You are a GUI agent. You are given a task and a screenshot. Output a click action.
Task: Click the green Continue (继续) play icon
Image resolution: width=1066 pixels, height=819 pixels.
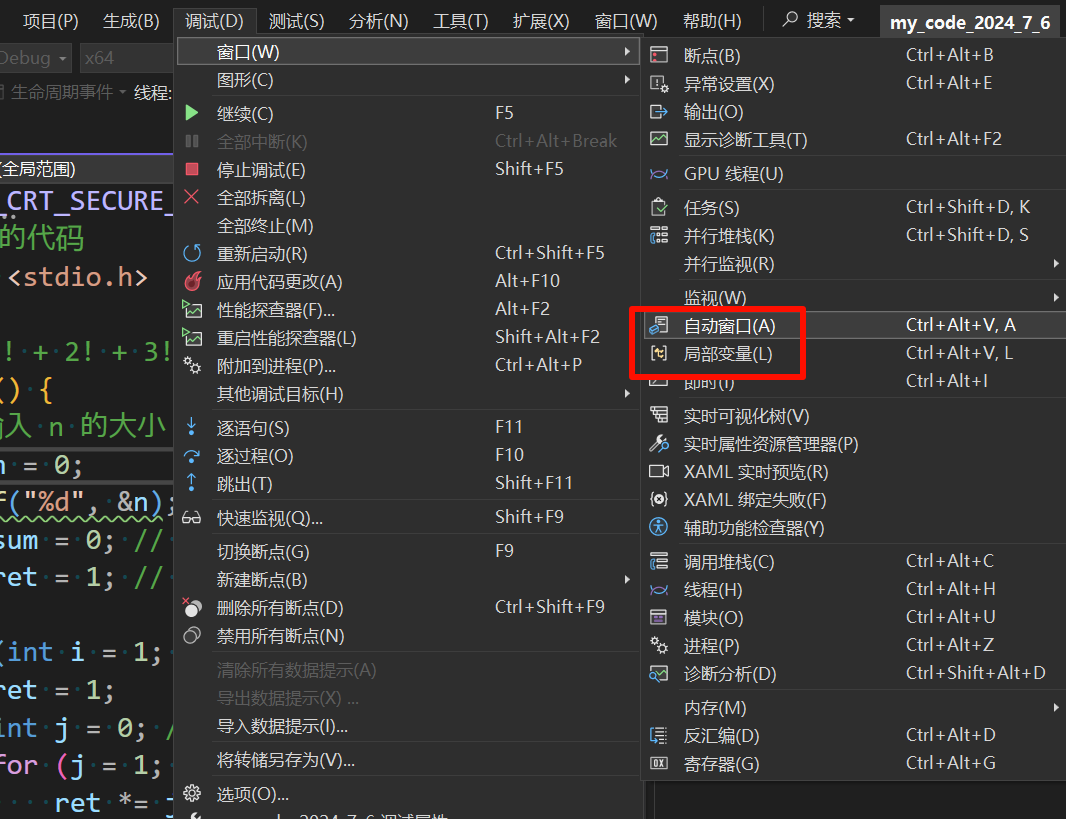click(x=192, y=114)
